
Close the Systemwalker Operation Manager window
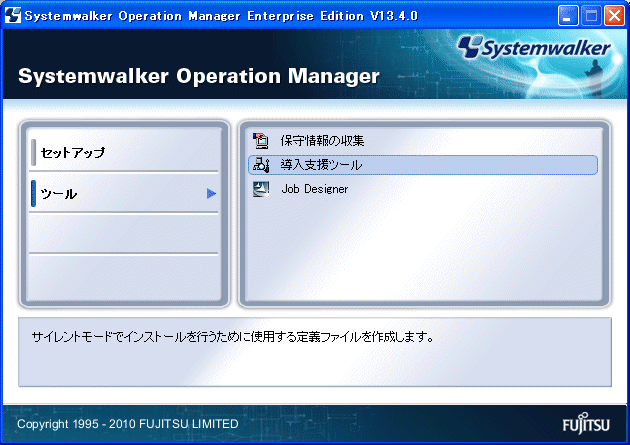click(x=615, y=16)
